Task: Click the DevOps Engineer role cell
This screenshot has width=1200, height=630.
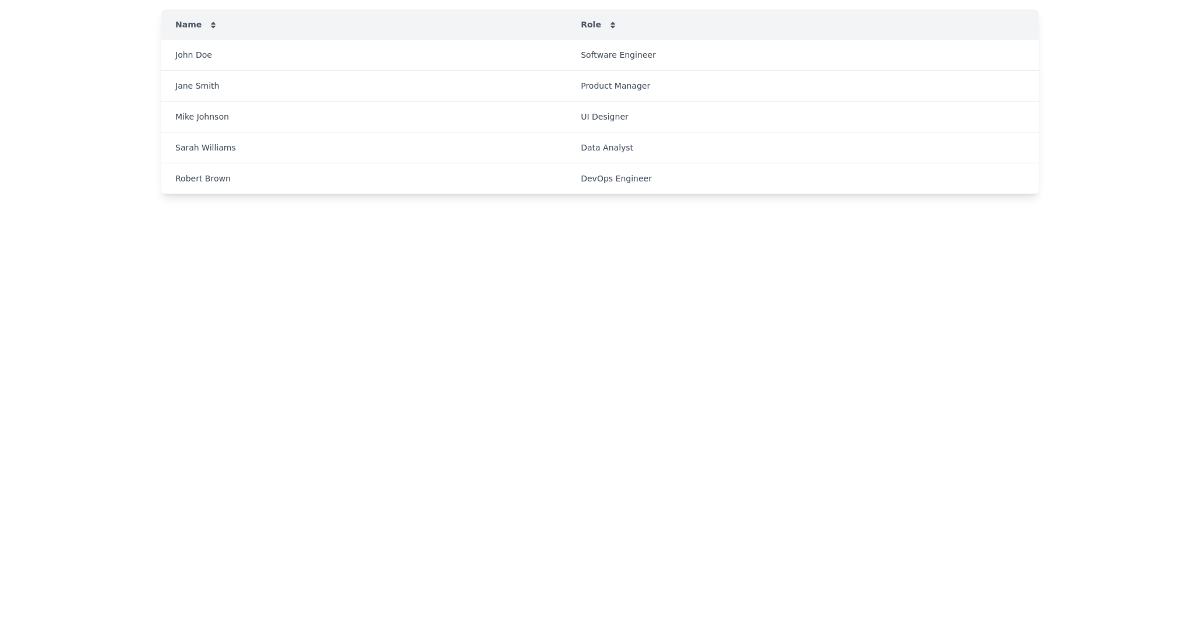Action: point(616,178)
